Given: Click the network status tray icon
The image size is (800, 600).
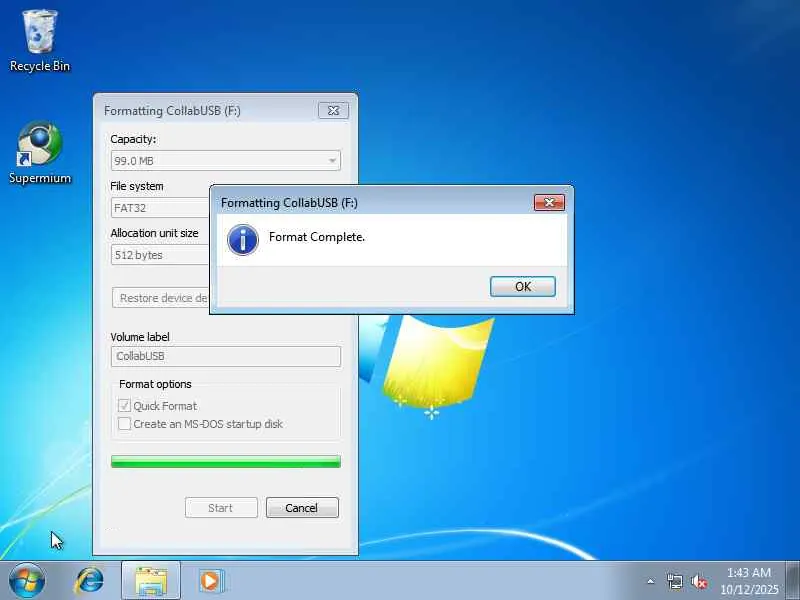Looking at the screenshot, I should click(674, 581).
